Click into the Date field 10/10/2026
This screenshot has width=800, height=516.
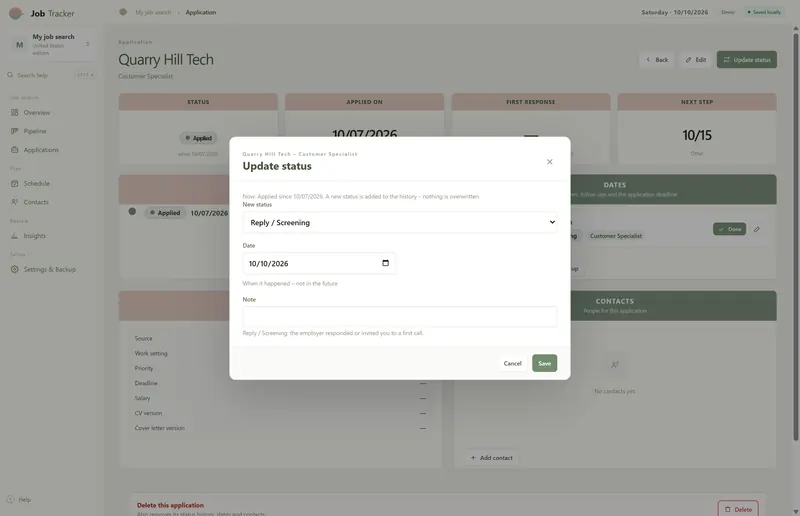(318, 263)
